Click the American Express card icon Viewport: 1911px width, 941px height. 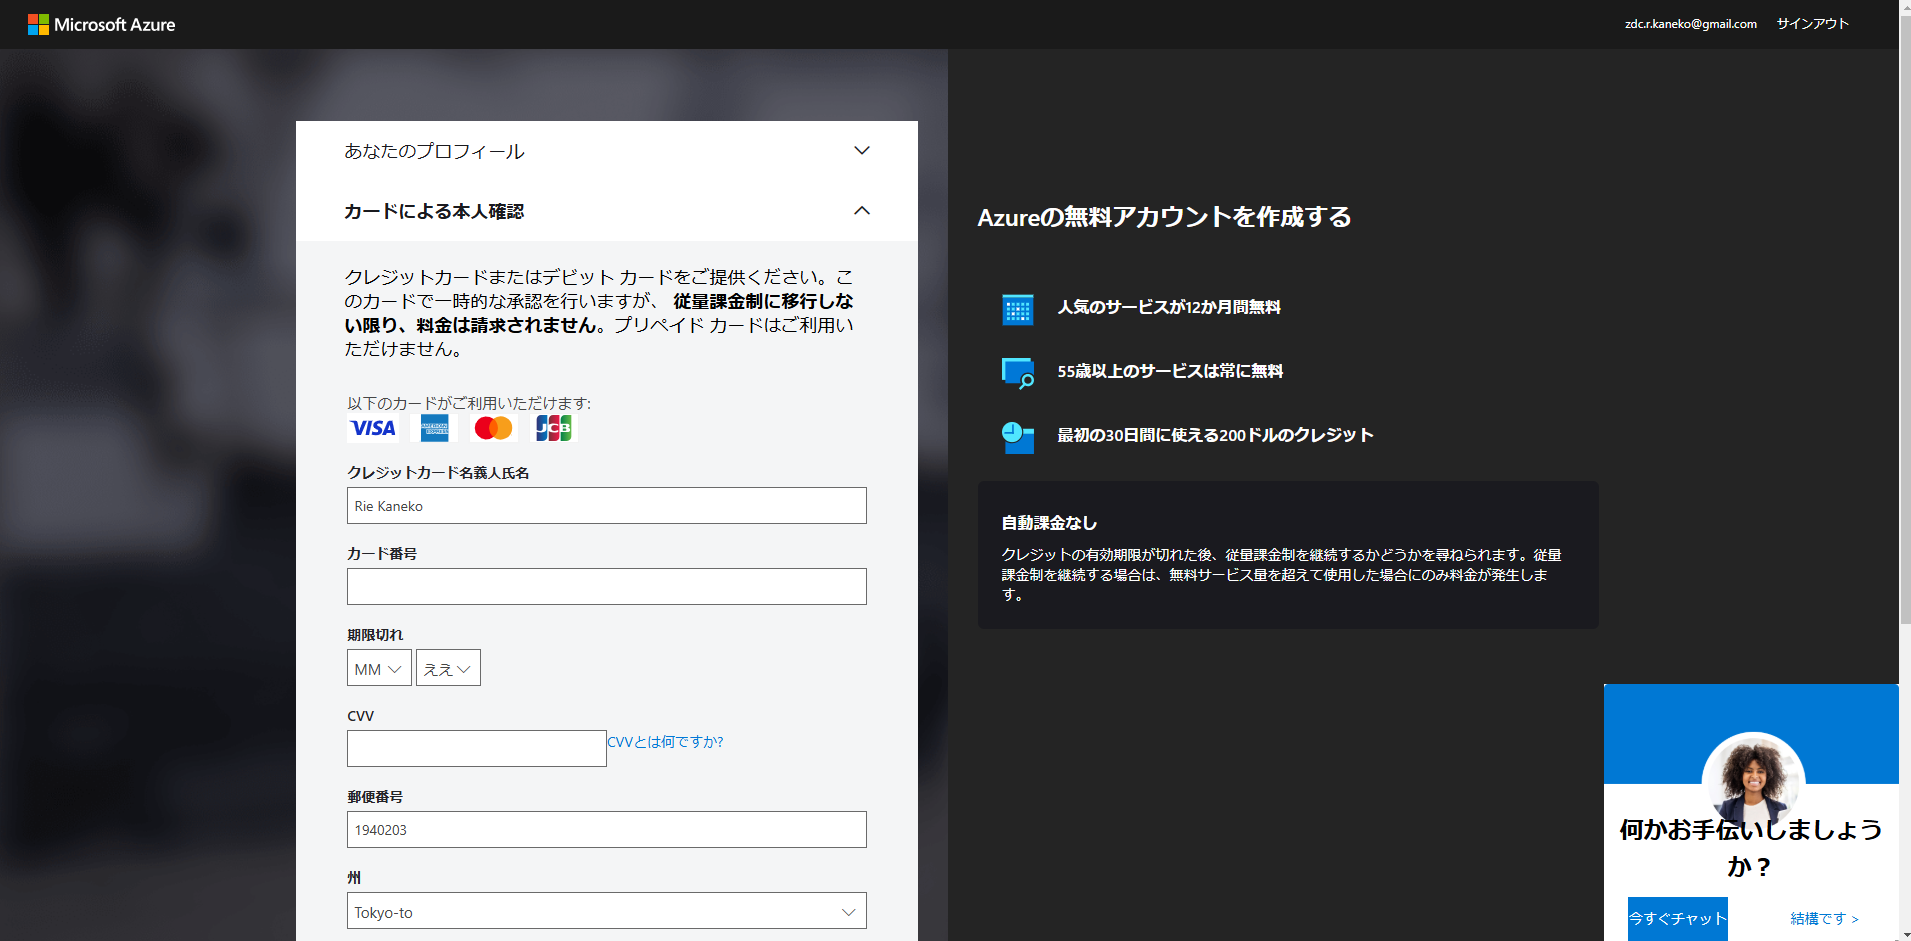(x=432, y=428)
